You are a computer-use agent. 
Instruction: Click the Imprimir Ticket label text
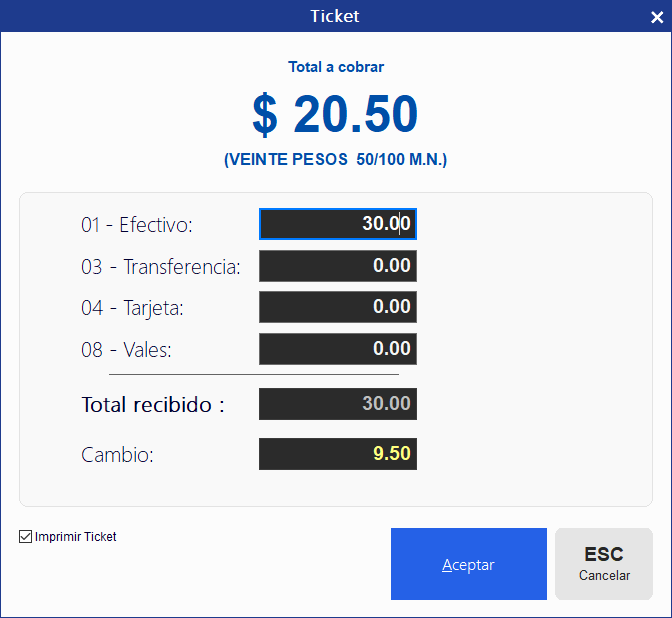[x=75, y=537]
